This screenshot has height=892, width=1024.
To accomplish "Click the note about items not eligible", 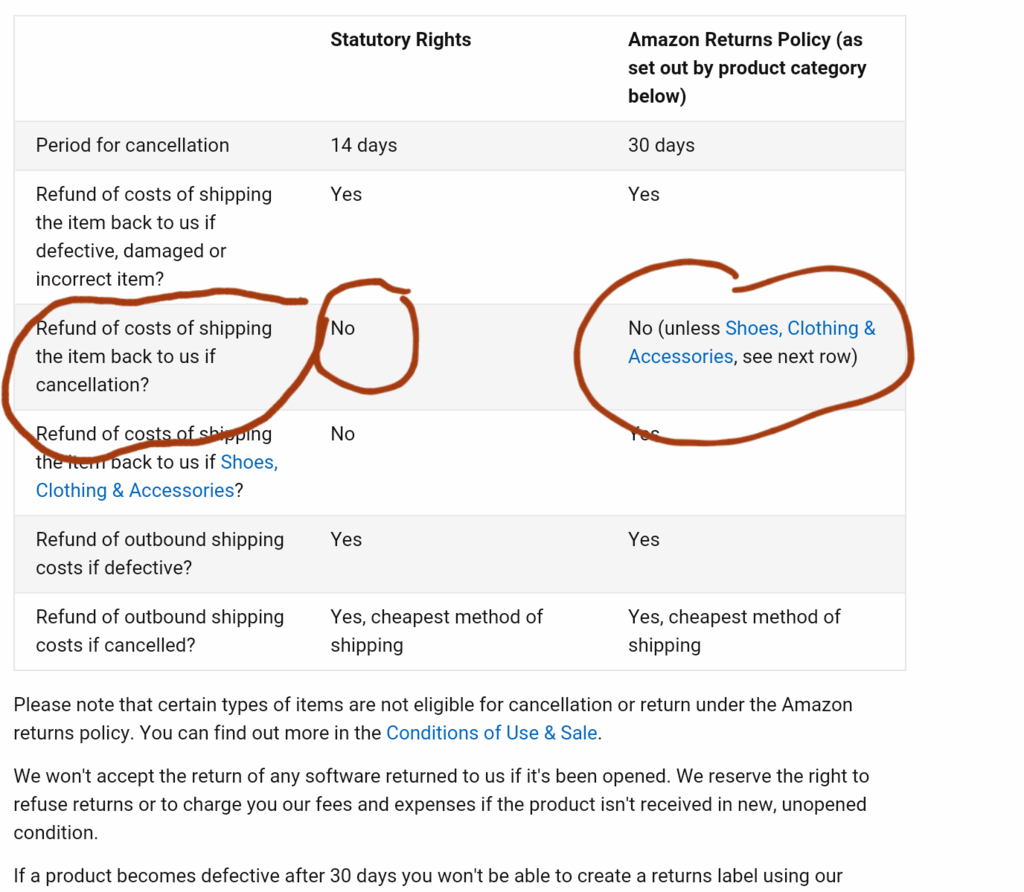I will click(x=433, y=718).
